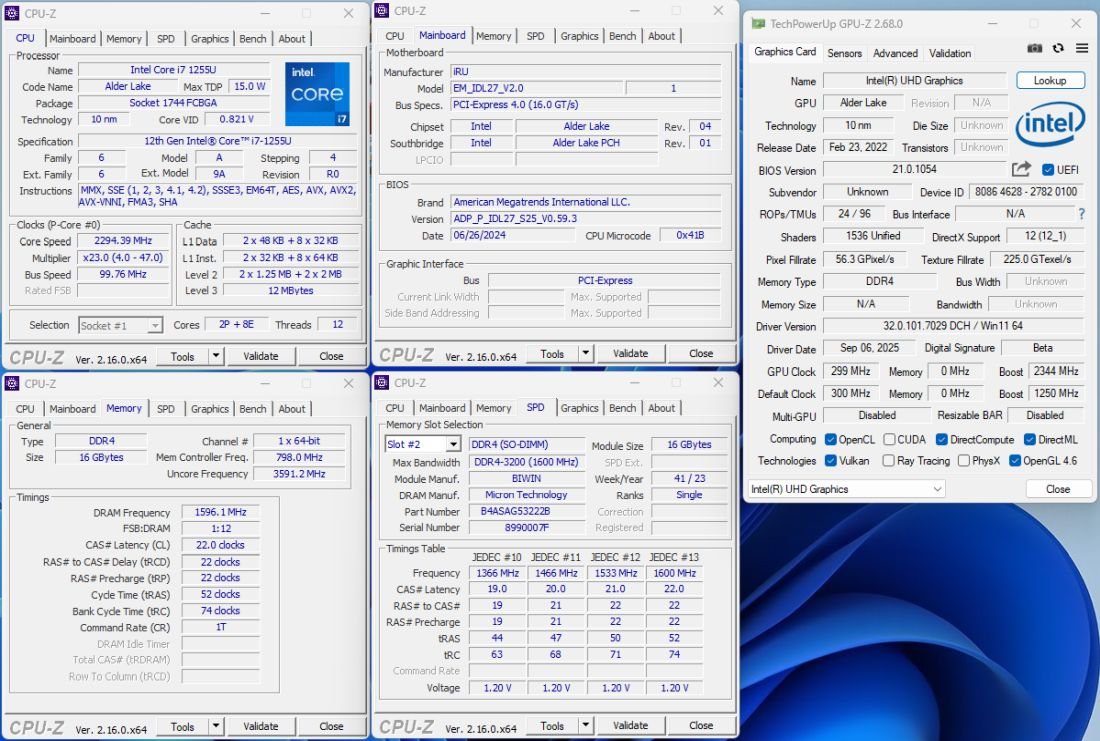Image resolution: width=1100 pixels, height=741 pixels.
Task: Toggle the DirectCompute checkbox
Action: [x=941, y=439]
